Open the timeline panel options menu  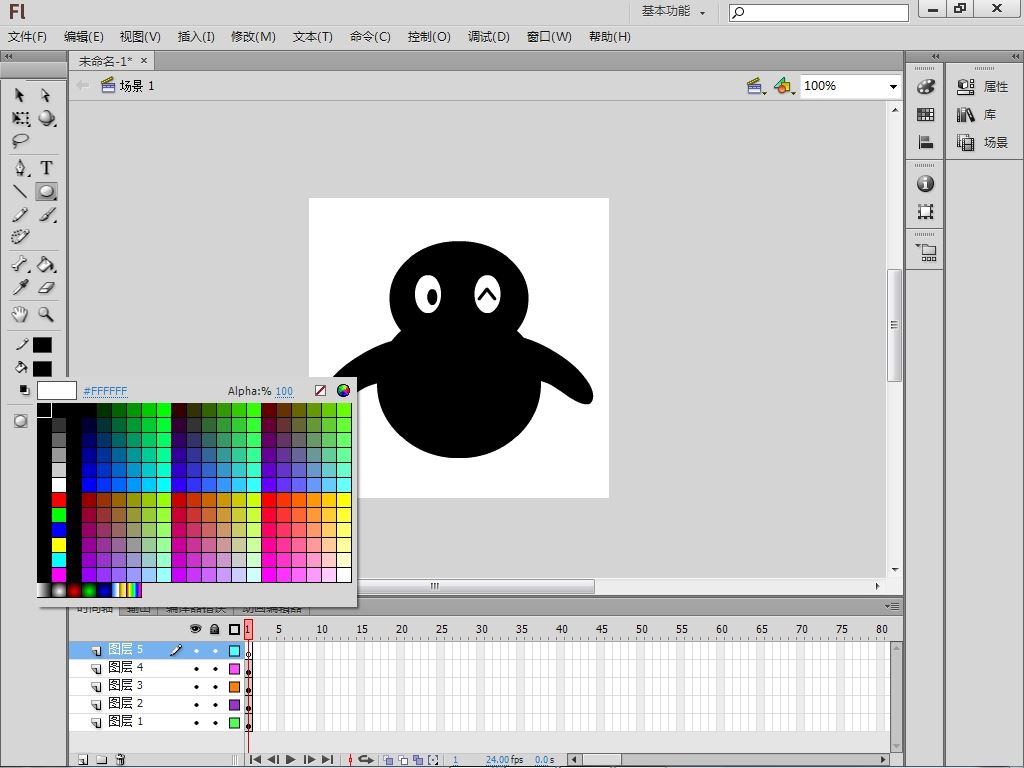[x=892, y=606]
